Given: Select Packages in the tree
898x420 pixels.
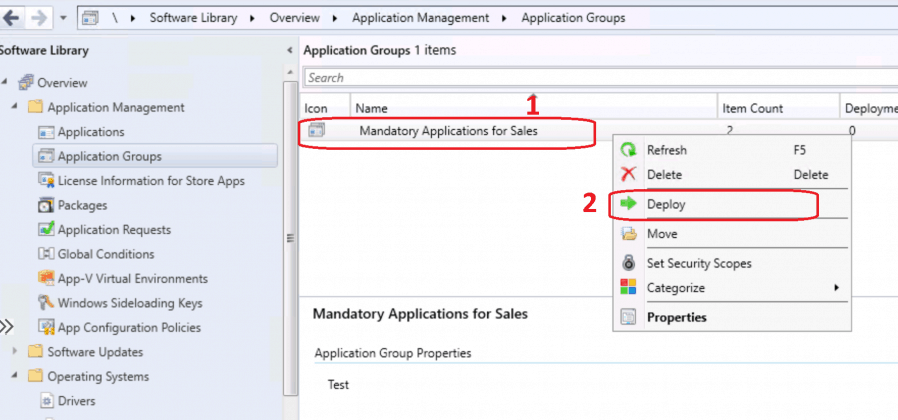Looking at the screenshot, I should [x=82, y=205].
